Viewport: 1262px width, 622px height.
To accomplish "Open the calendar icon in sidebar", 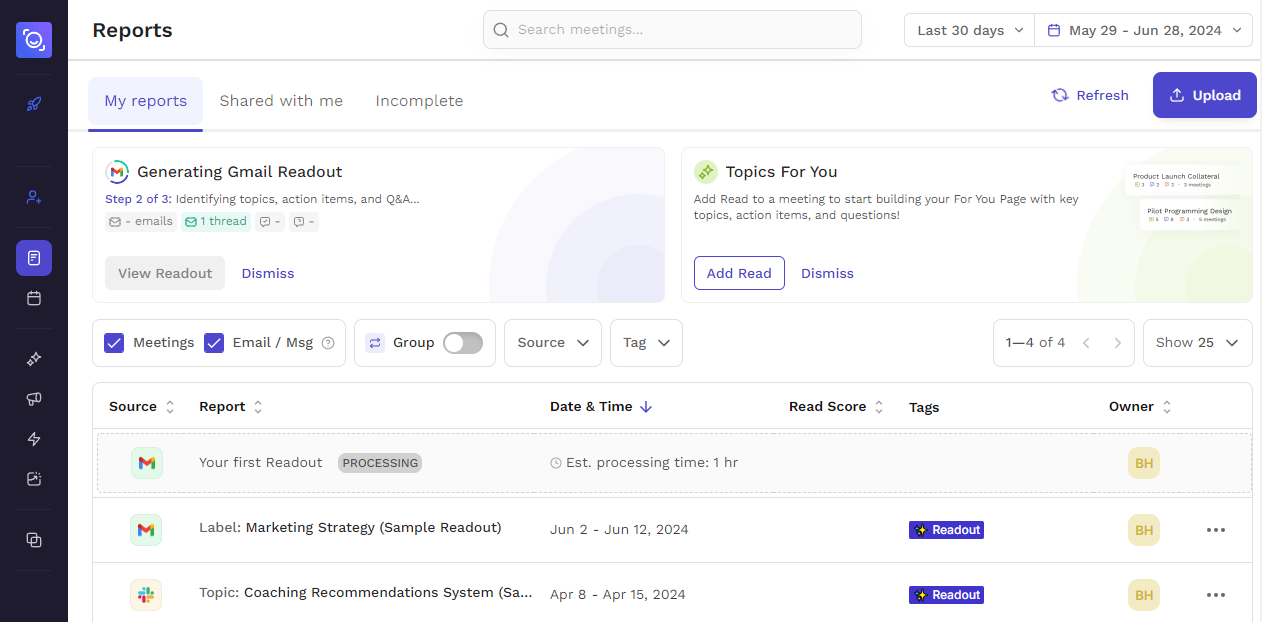I will (x=34, y=298).
